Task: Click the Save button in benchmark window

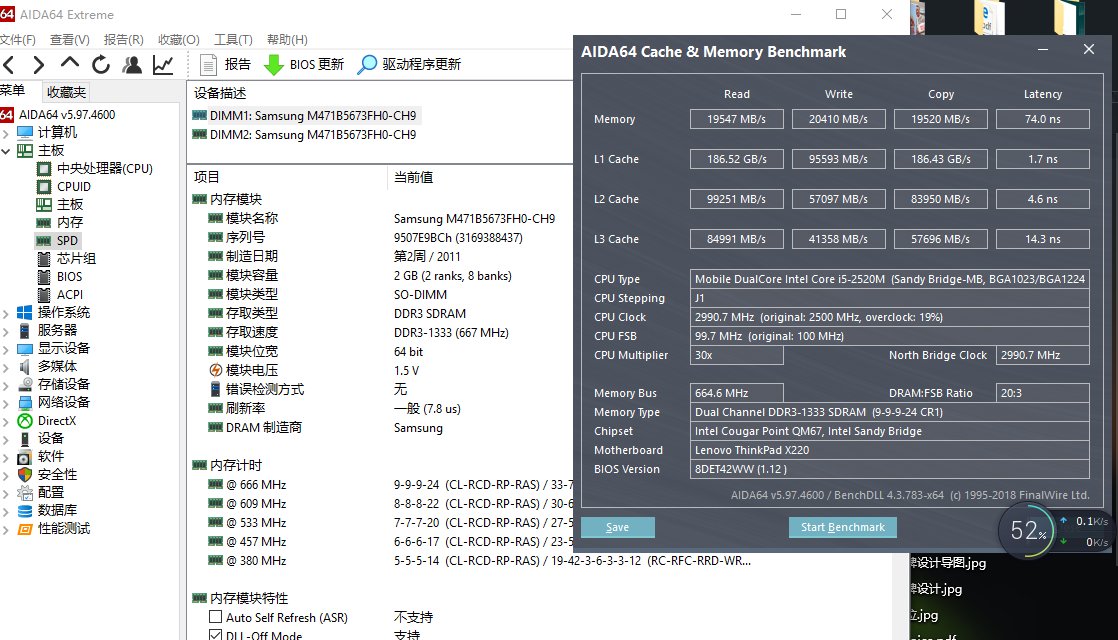Action: [617, 527]
